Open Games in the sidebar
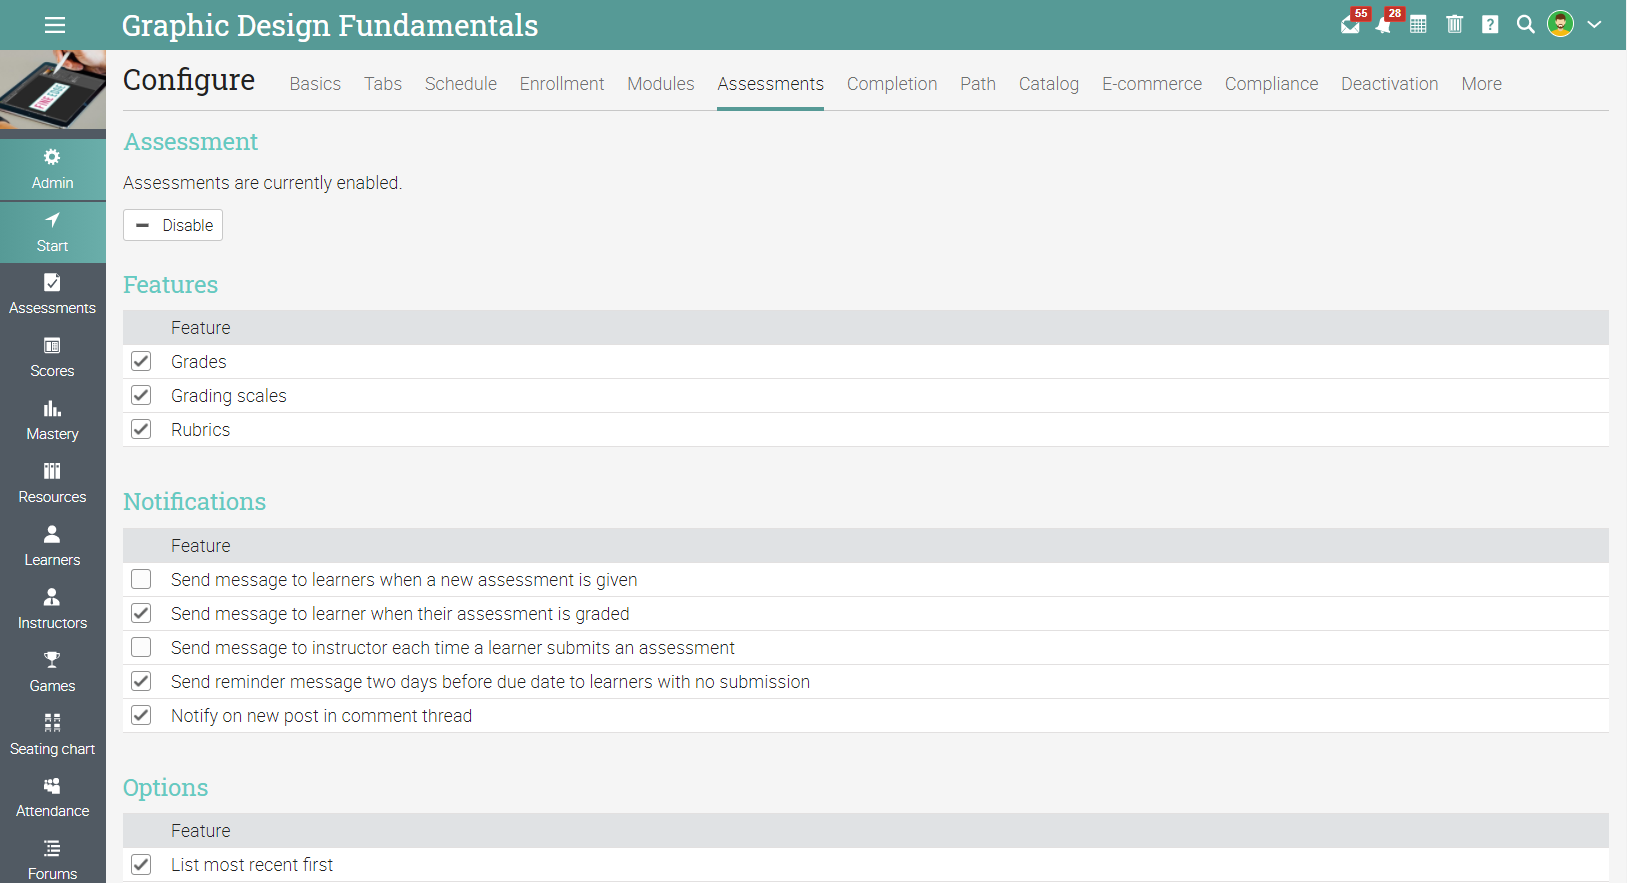The image size is (1627, 883). [53, 673]
